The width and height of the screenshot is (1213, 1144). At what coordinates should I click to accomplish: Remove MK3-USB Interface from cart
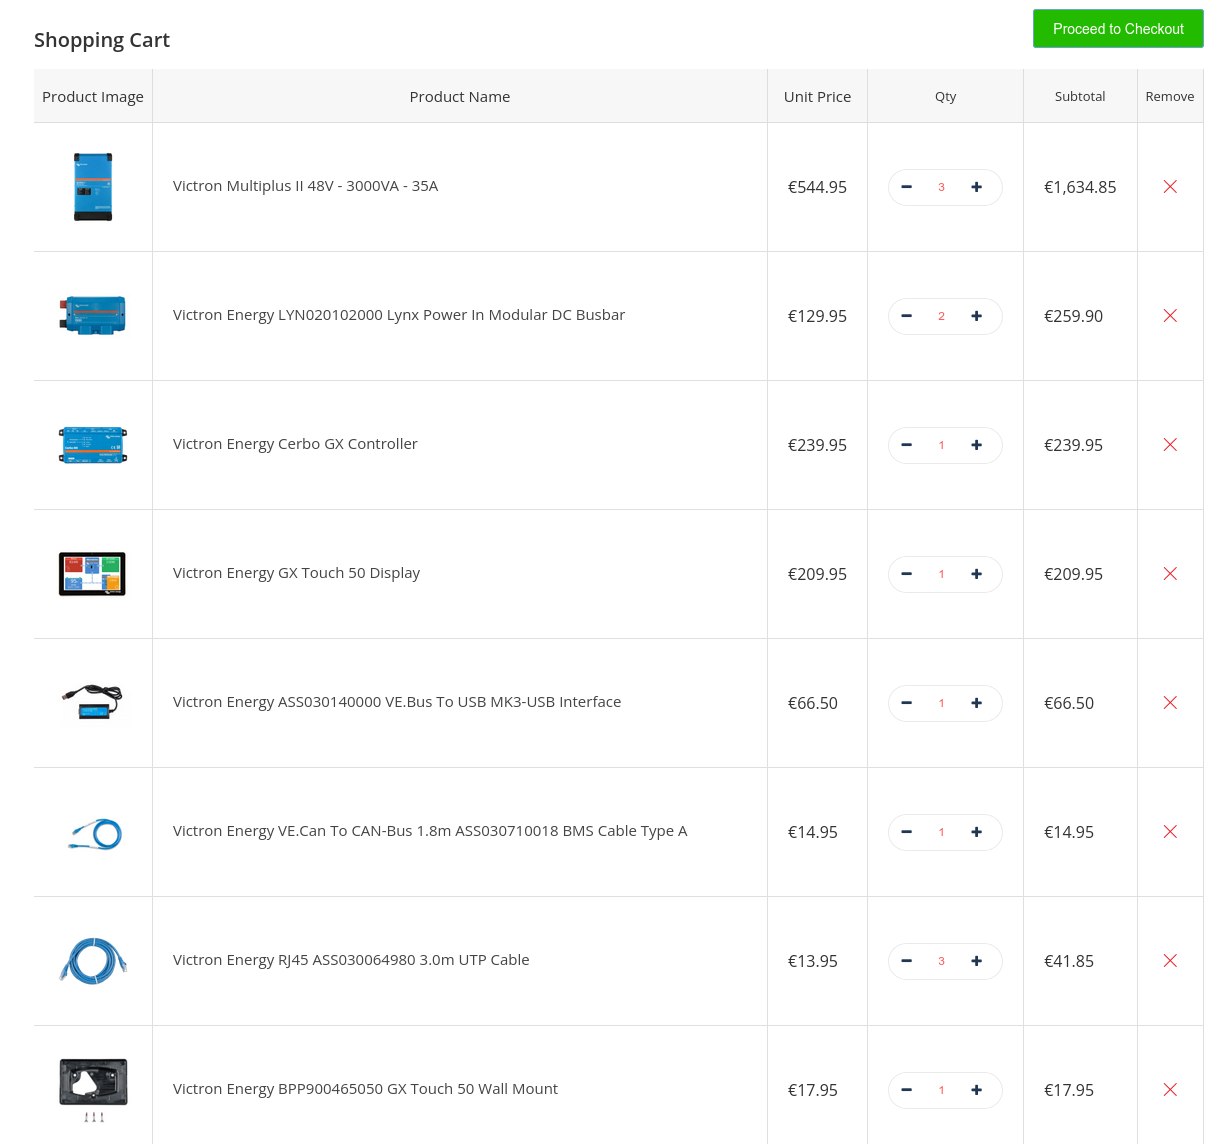coord(1170,703)
